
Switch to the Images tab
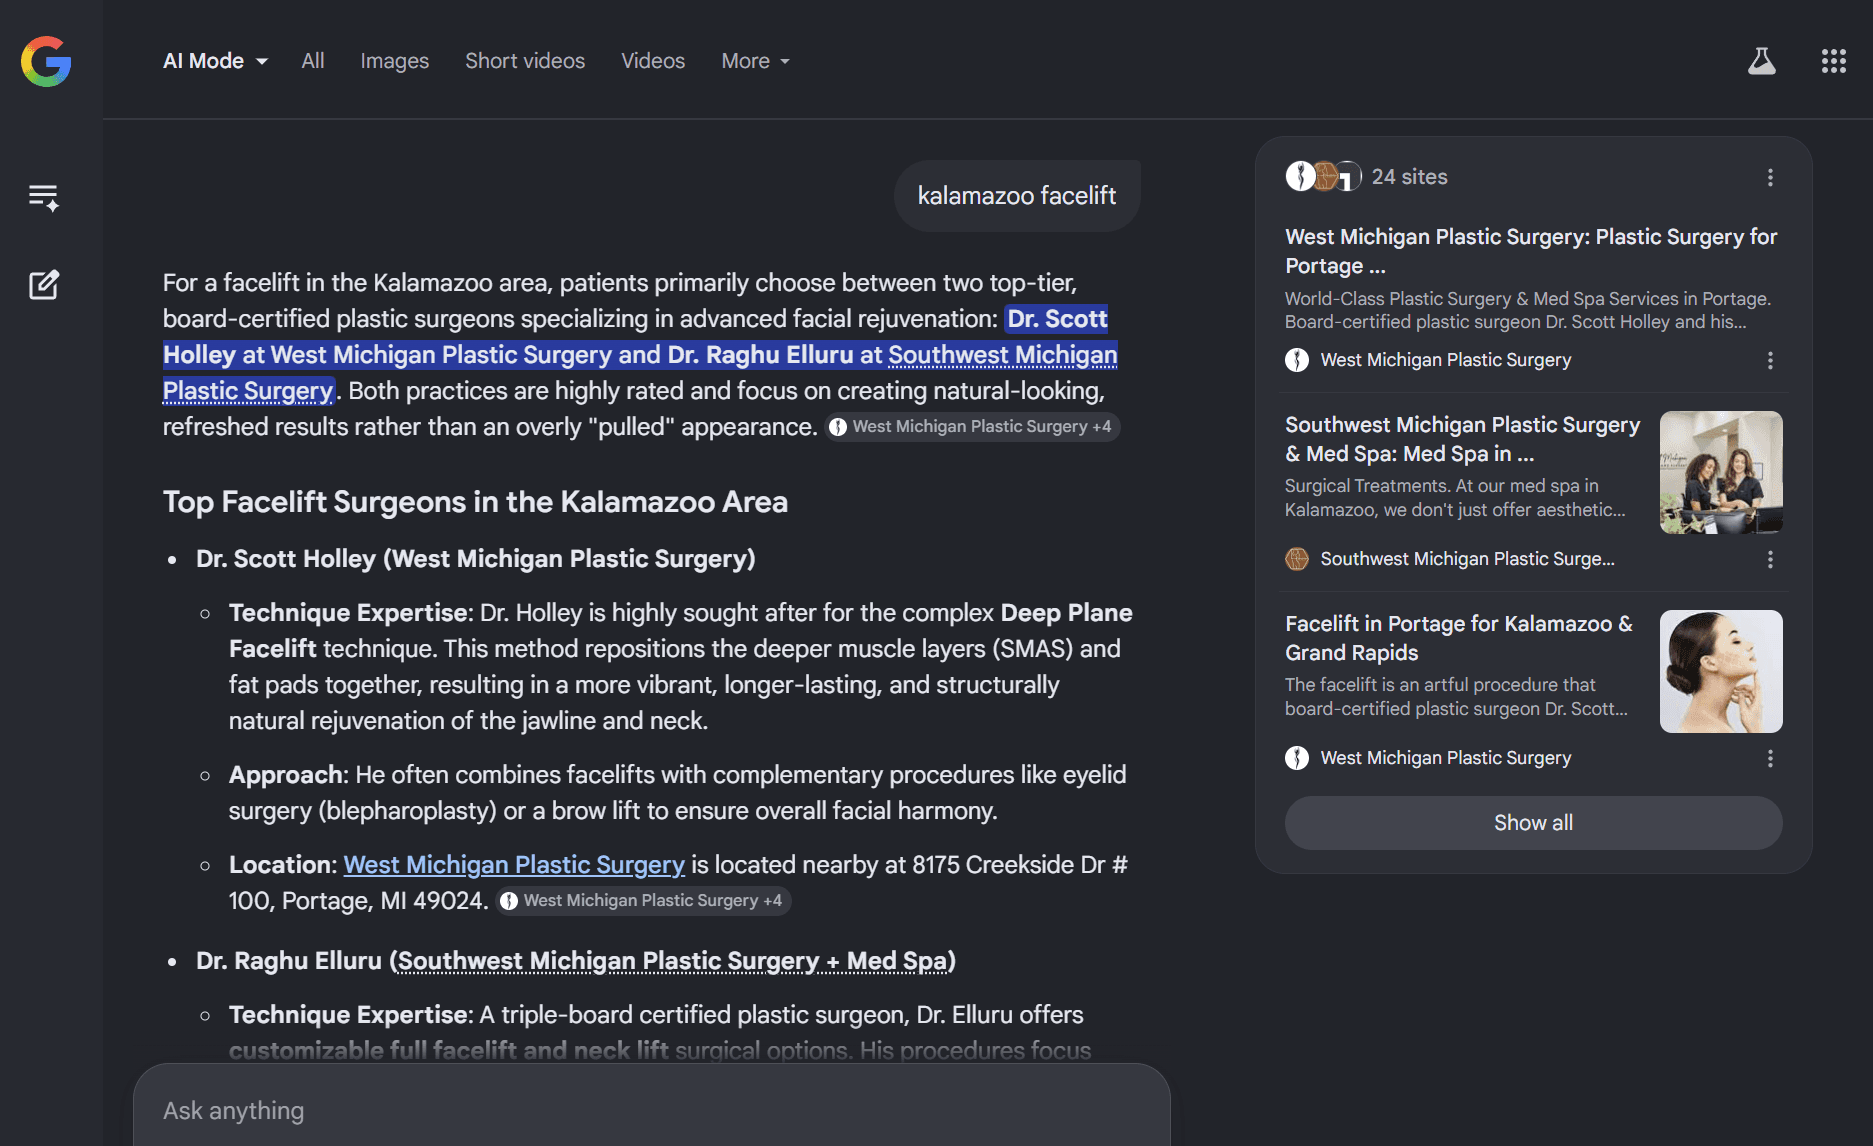394,61
